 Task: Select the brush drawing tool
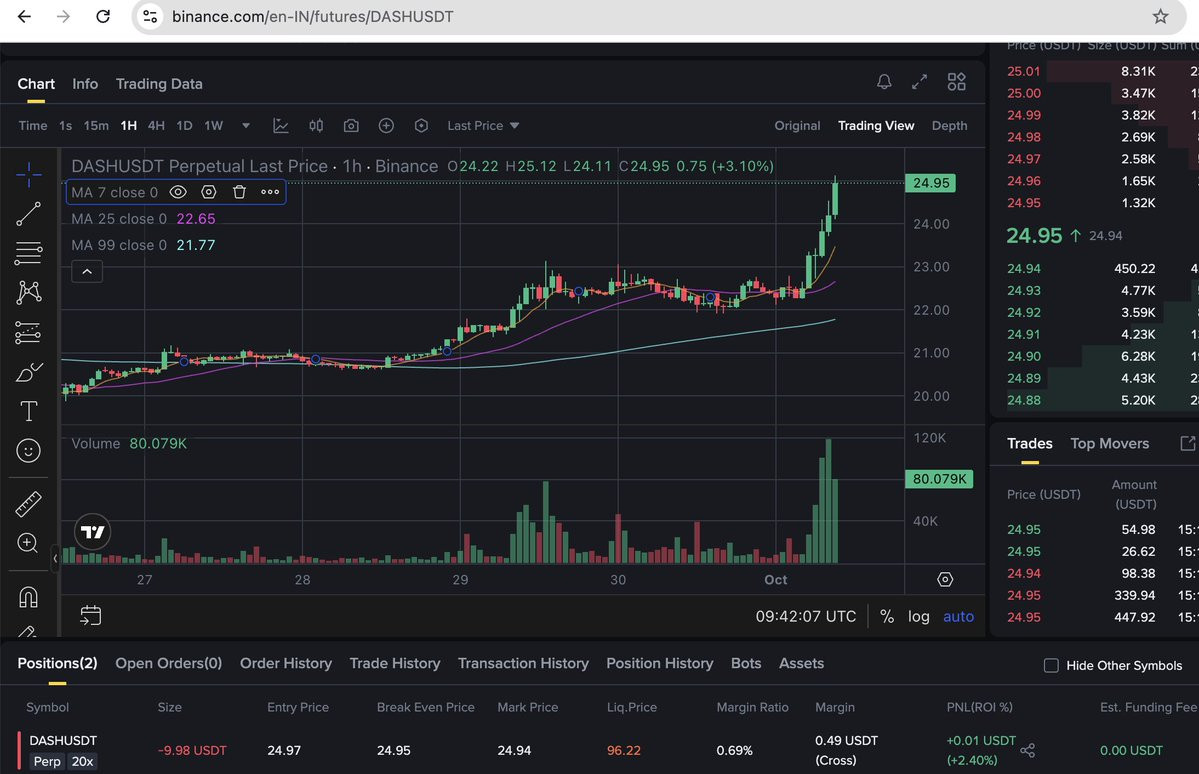pos(28,372)
